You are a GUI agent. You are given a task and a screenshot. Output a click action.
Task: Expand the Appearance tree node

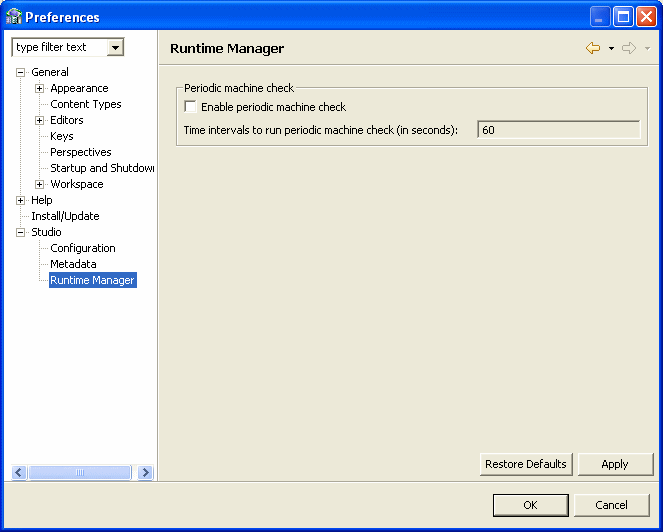point(40,88)
